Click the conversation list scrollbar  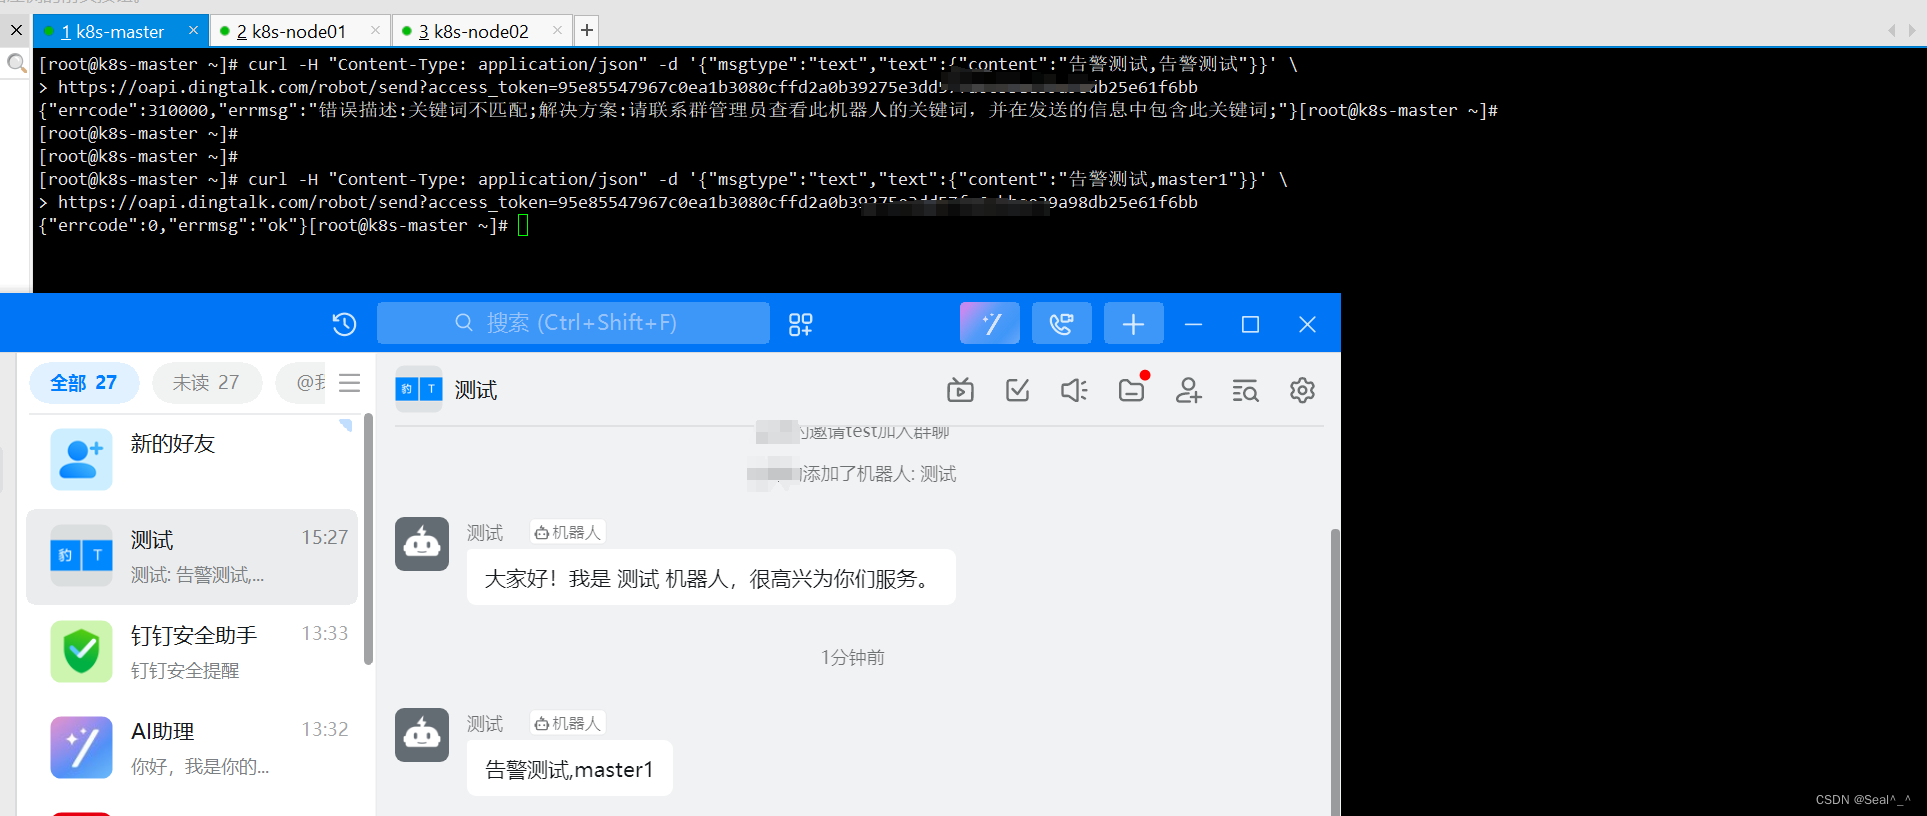[368, 540]
